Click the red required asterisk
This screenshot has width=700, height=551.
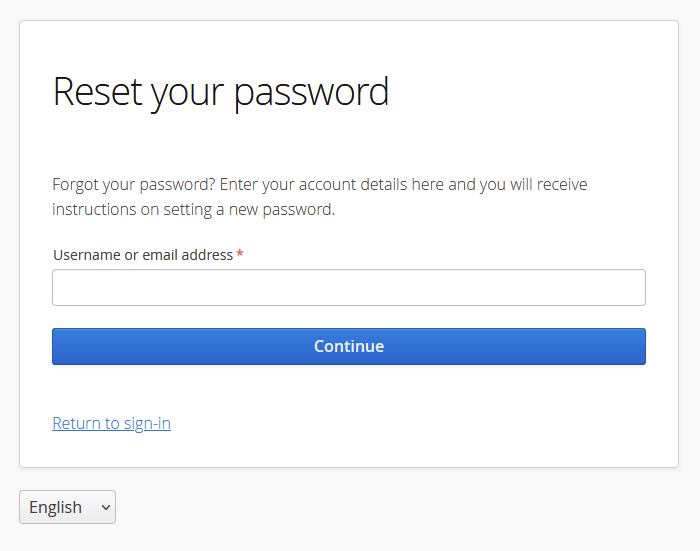click(240, 255)
